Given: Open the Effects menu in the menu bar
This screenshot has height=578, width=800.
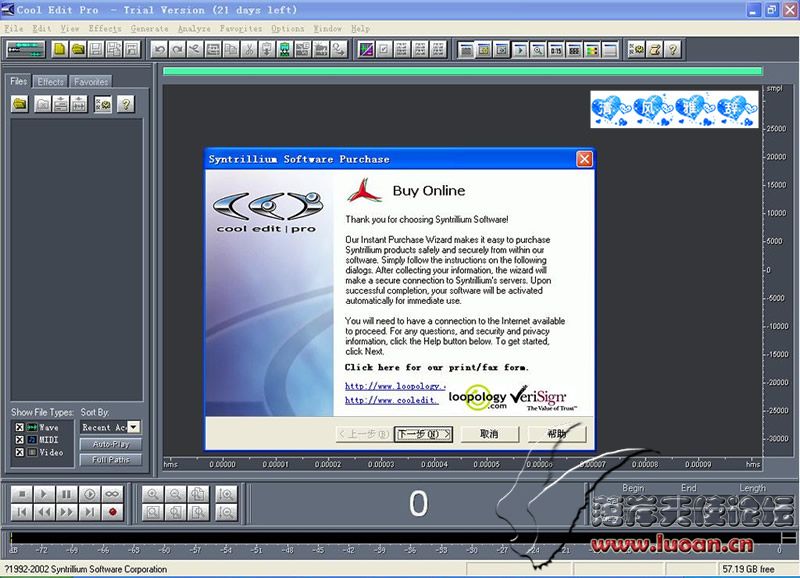Looking at the screenshot, I should click(x=105, y=29).
